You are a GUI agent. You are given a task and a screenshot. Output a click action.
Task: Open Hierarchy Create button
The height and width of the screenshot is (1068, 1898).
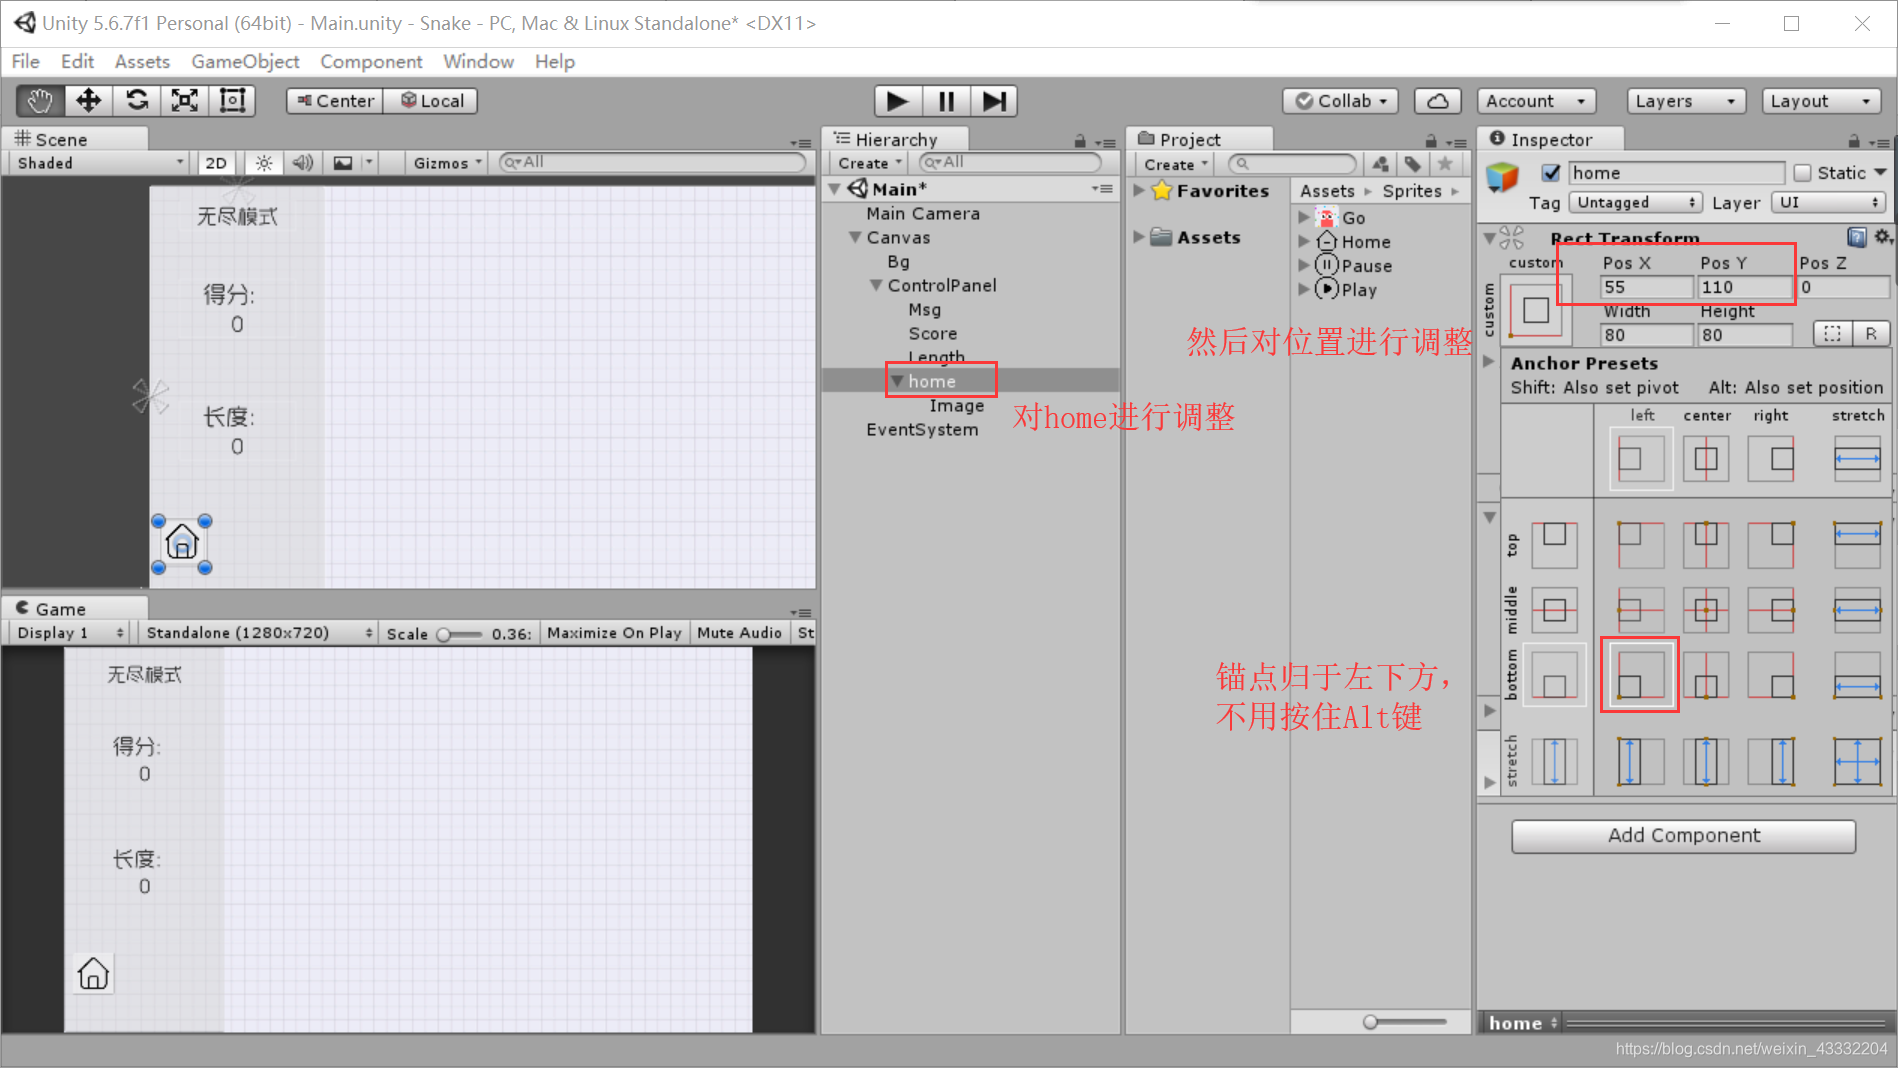pos(870,163)
